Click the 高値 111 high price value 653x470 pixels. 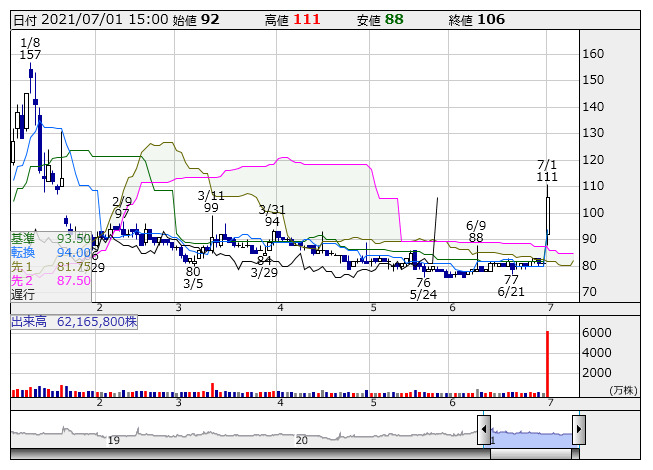click(x=292, y=20)
